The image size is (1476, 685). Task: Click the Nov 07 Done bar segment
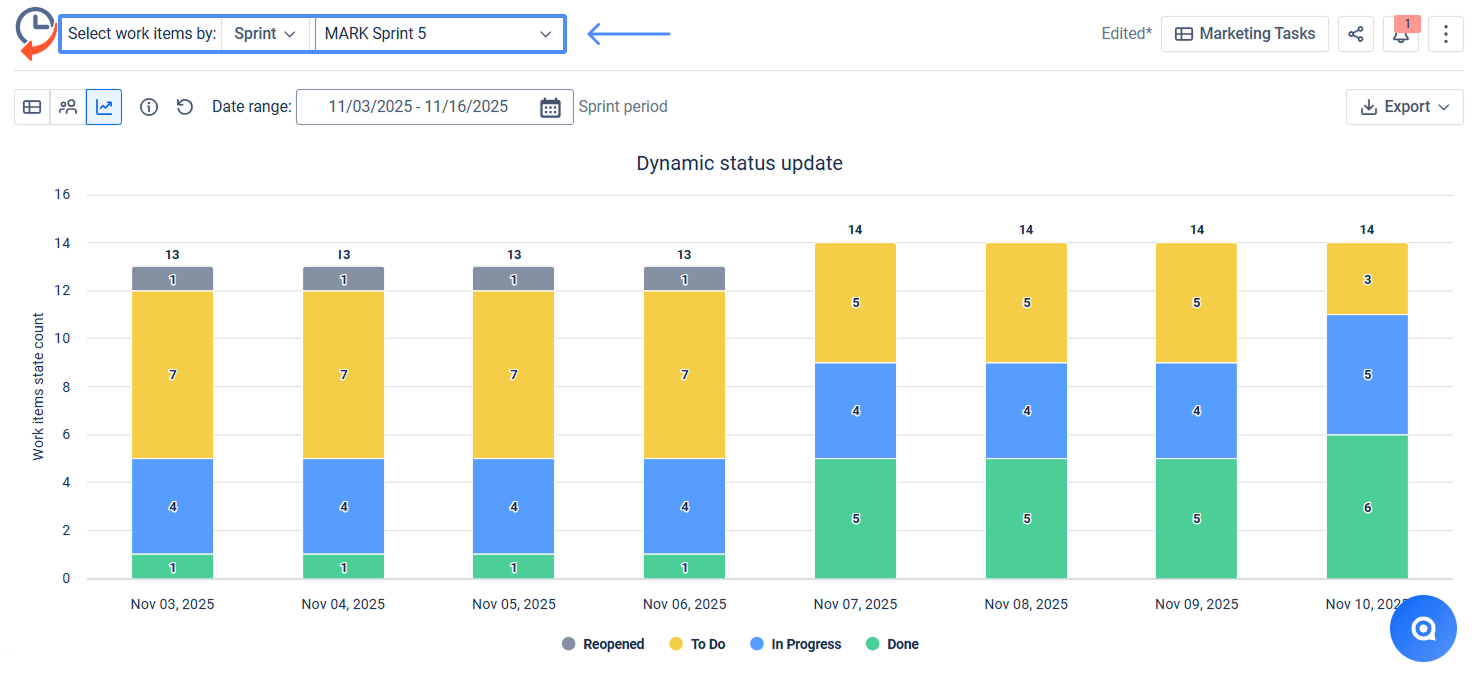(856, 519)
